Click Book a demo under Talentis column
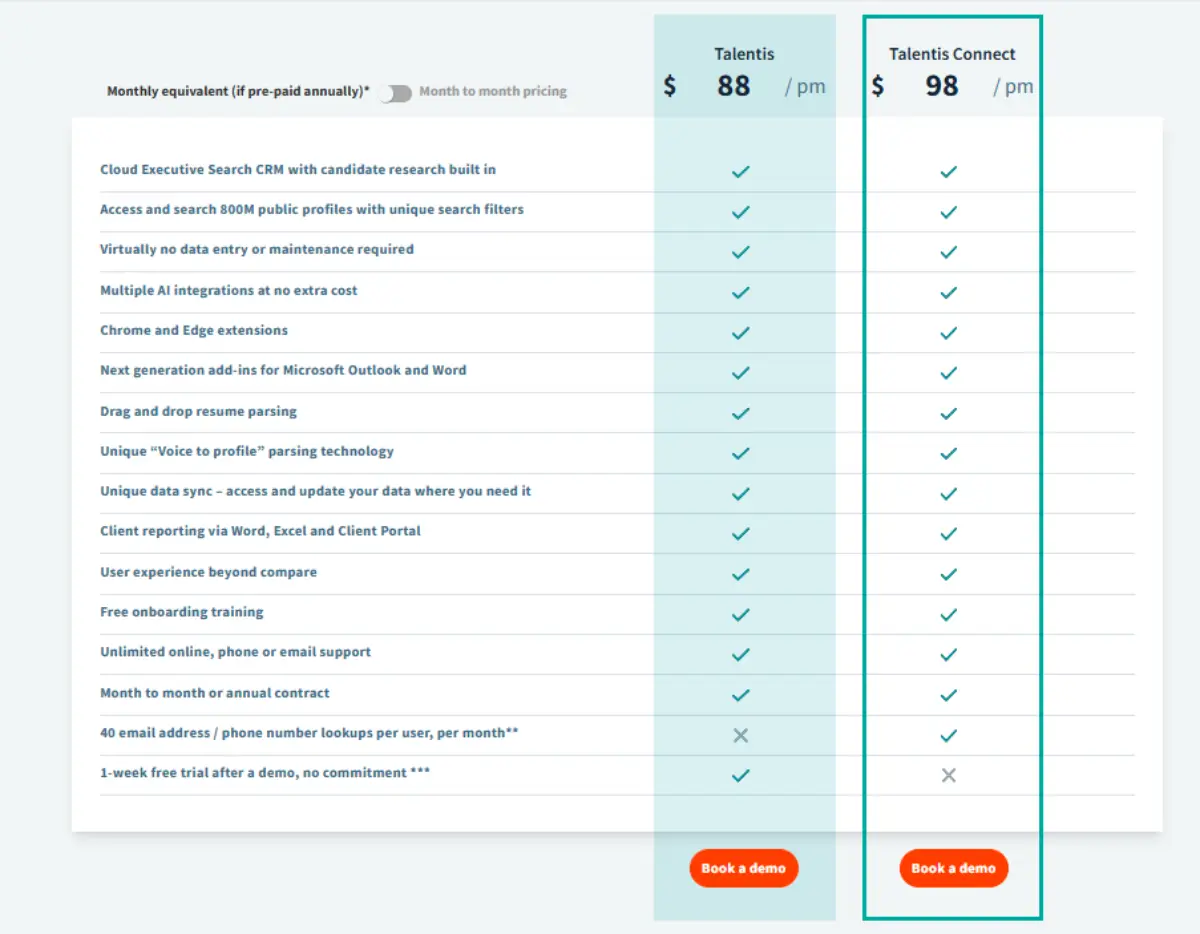1200x934 pixels. (x=744, y=868)
